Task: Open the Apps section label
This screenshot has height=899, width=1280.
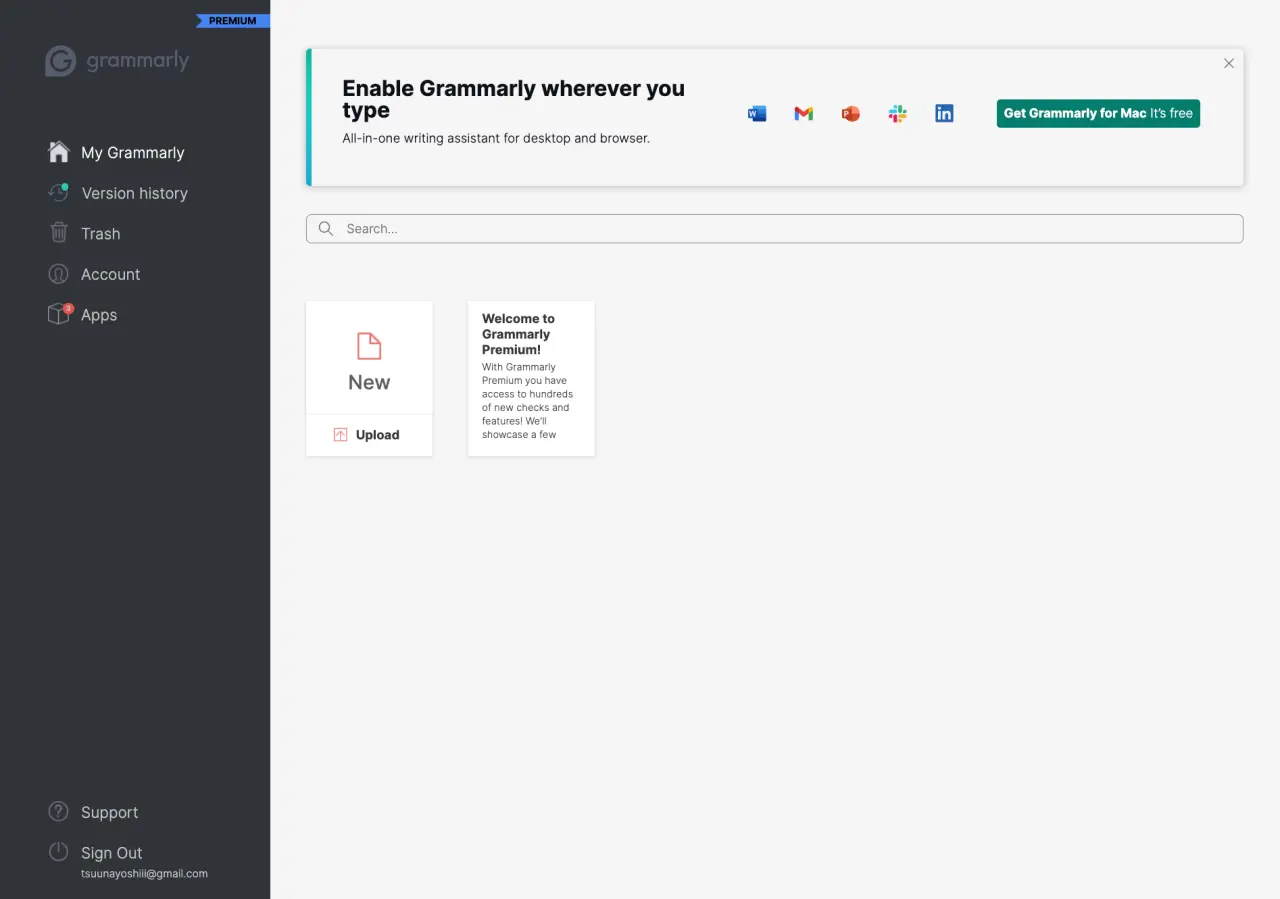Action: pyautogui.click(x=99, y=314)
